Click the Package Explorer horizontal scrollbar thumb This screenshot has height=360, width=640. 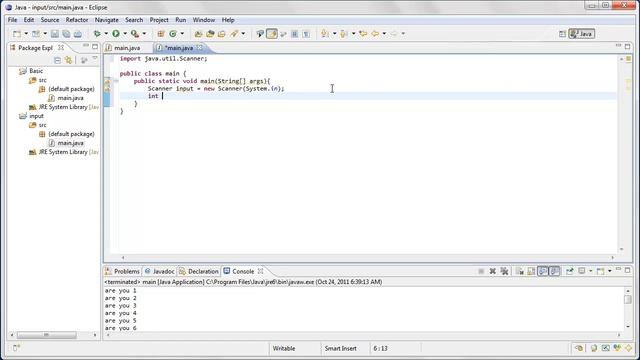[x=46, y=335]
